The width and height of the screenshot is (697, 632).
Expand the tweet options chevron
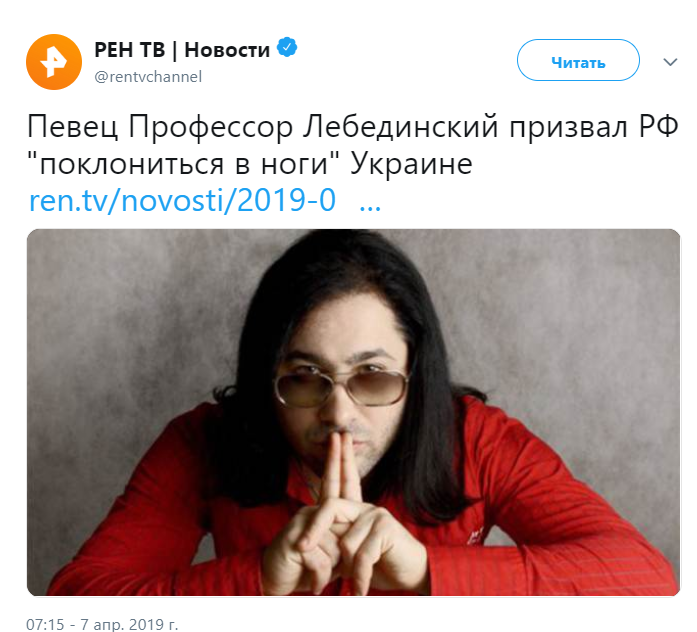tap(670, 62)
